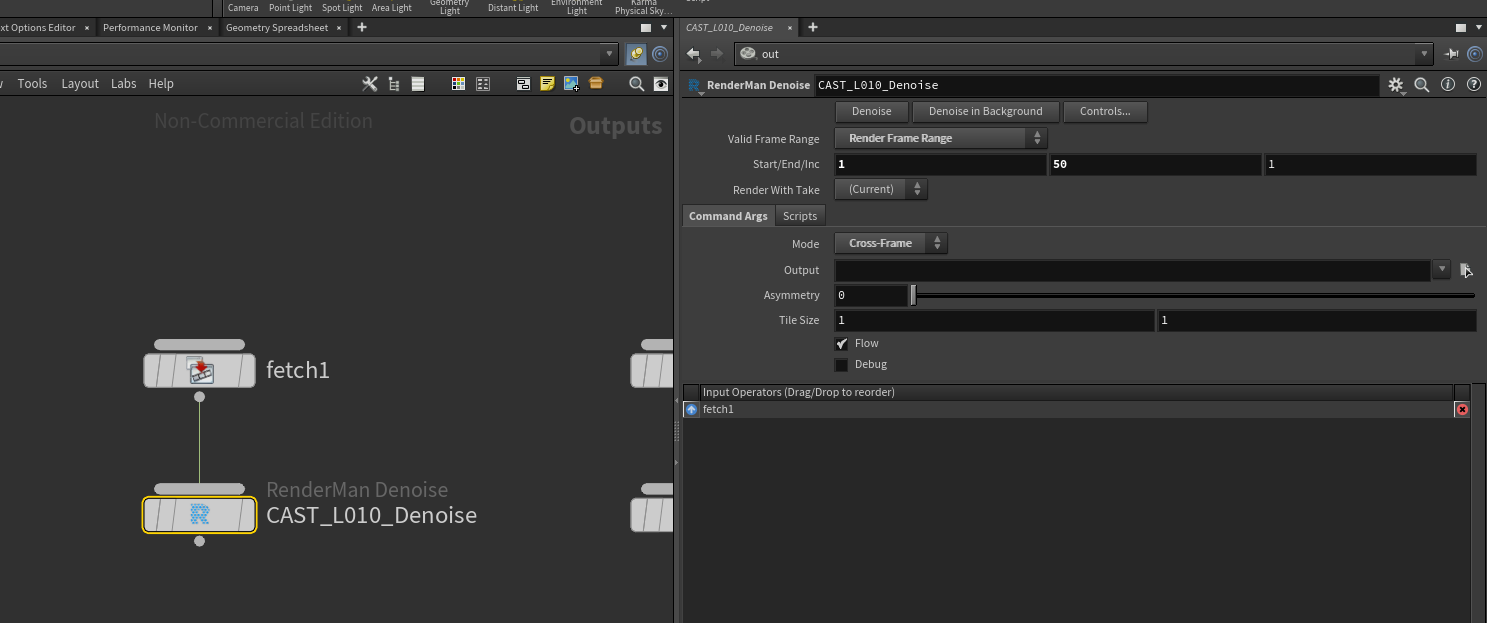Enable the Debug checkbox
Screen dimensions: 1487x623
coord(841,365)
